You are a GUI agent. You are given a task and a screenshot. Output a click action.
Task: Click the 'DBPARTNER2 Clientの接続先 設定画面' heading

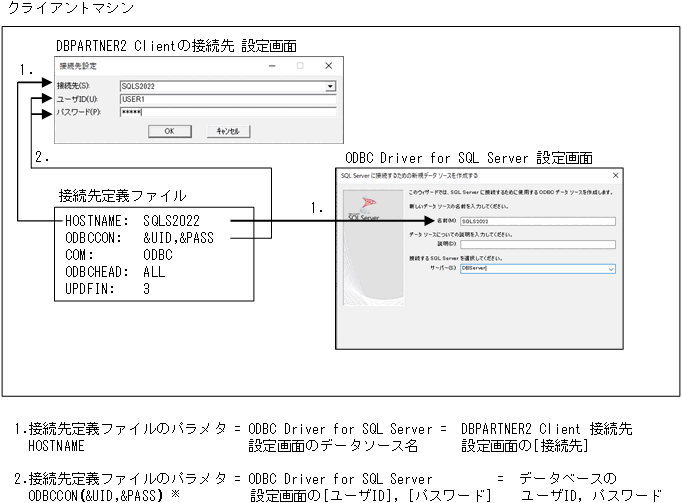[x=177, y=46]
